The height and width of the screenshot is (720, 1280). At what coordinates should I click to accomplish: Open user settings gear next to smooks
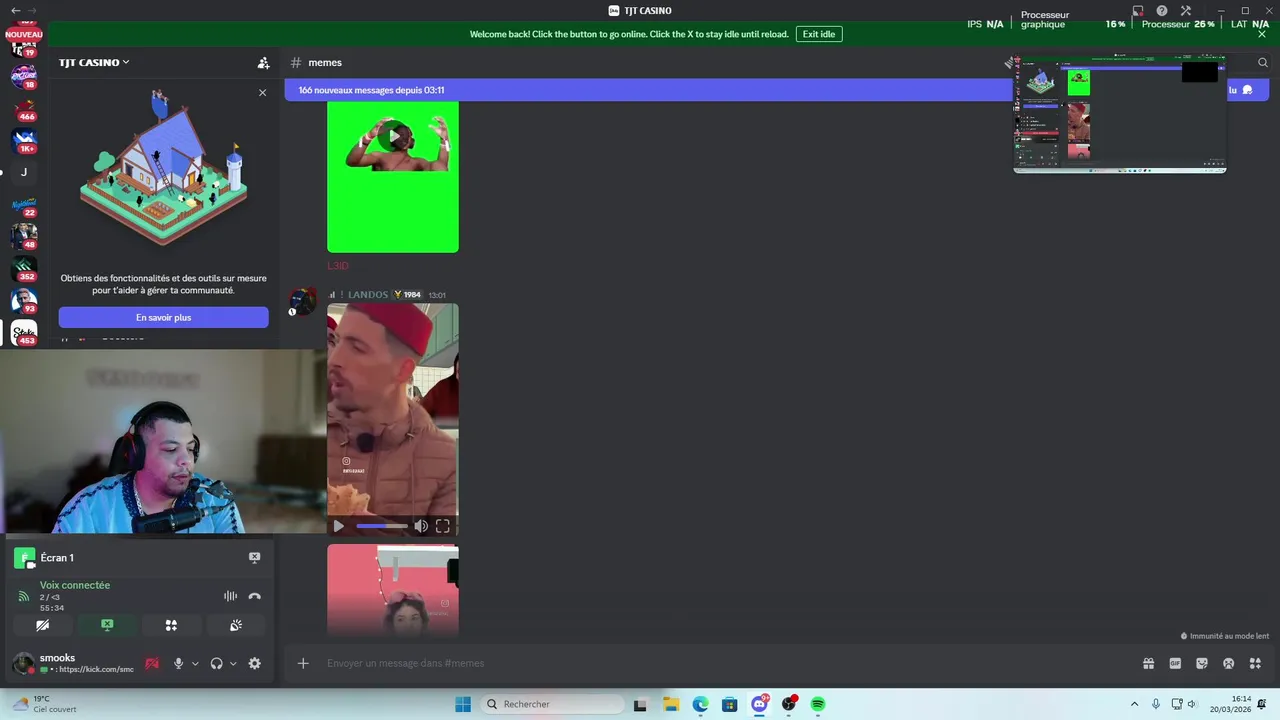(254, 663)
